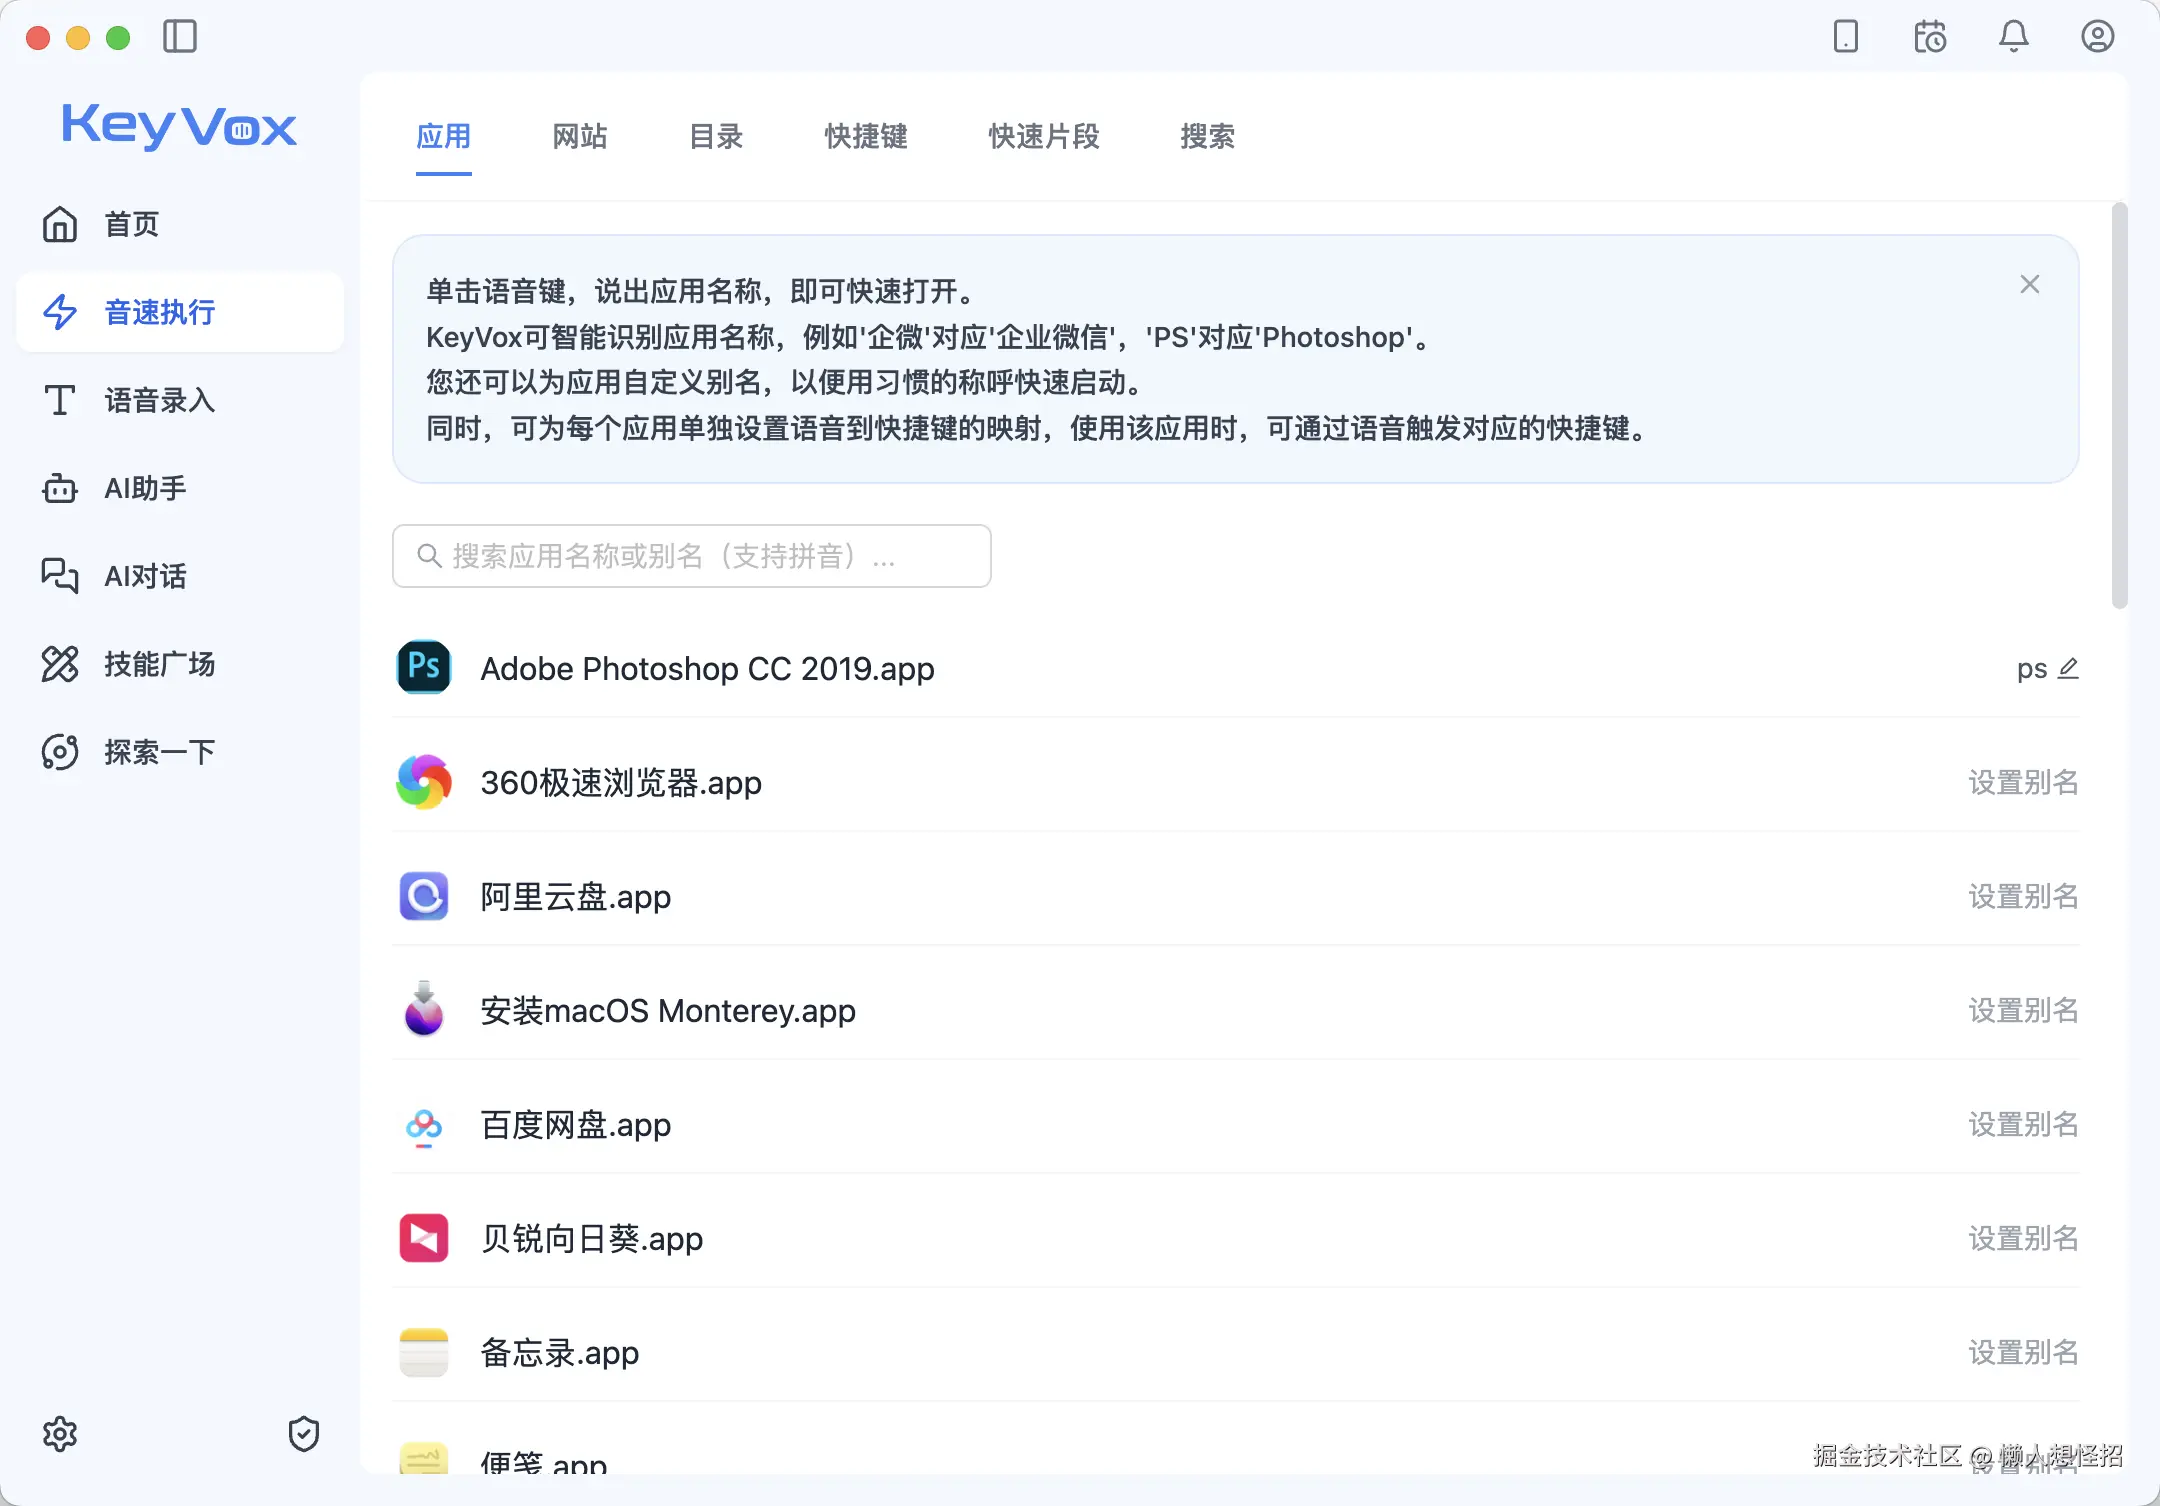Open the 语音录入 sidebar section

pos(157,400)
